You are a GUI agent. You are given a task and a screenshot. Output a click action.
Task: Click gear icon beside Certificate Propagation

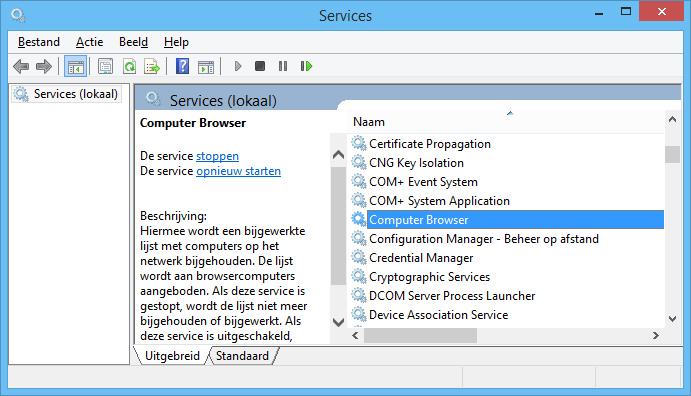359,143
